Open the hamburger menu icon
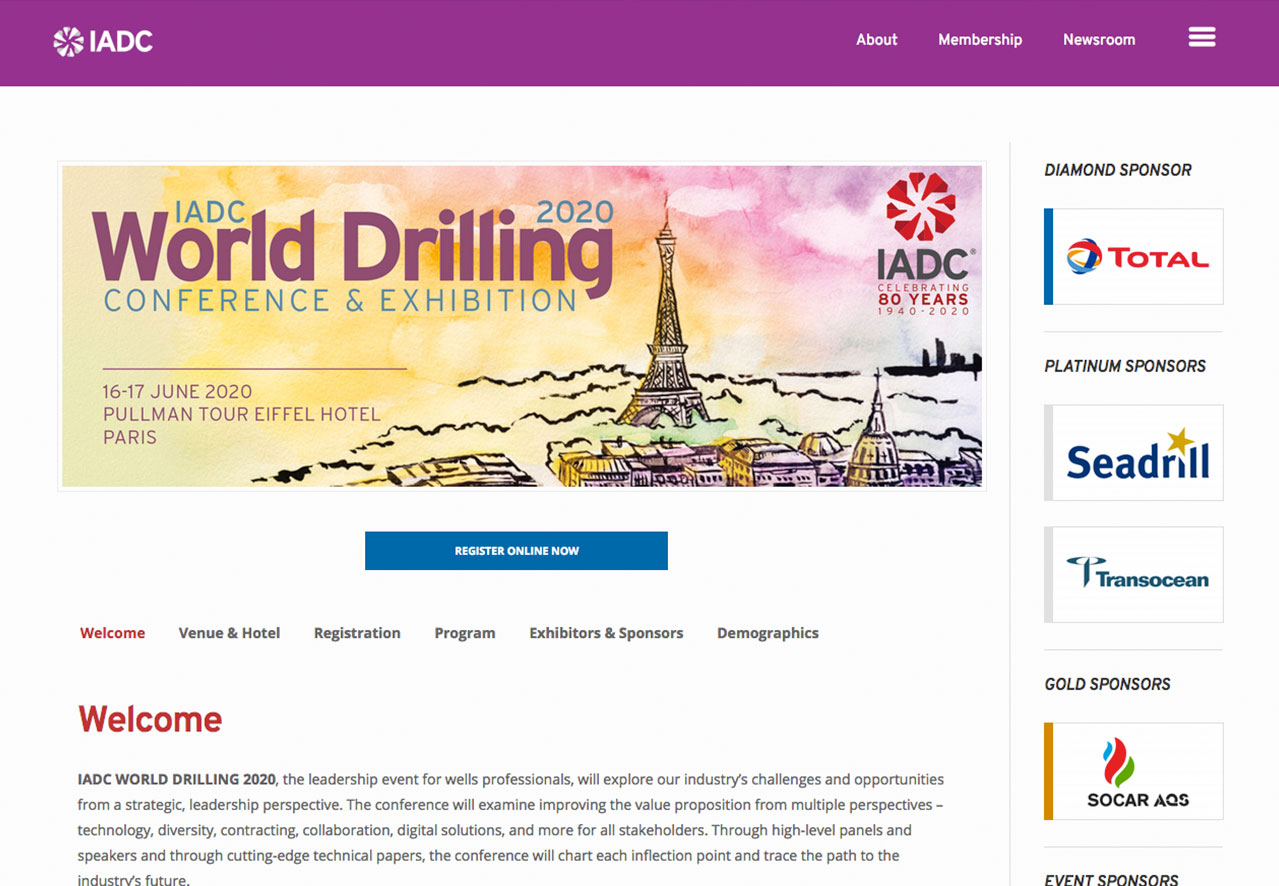Image resolution: width=1279 pixels, height=886 pixels. tap(1202, 38)
